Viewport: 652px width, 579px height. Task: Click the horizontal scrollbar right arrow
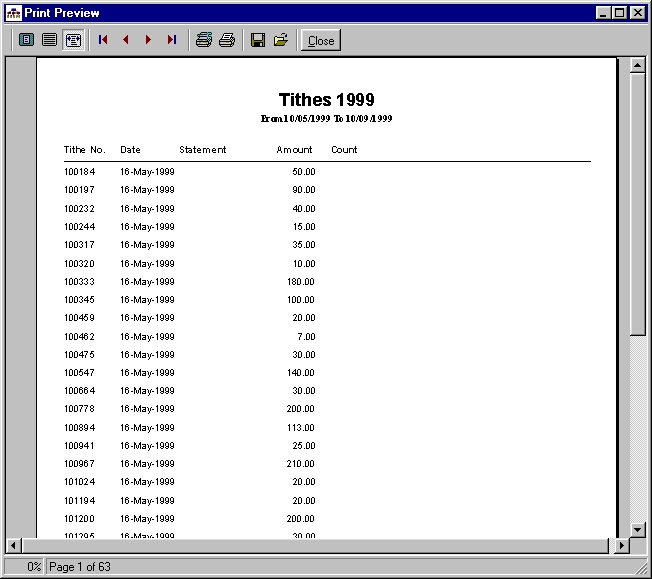click(622, 545)
